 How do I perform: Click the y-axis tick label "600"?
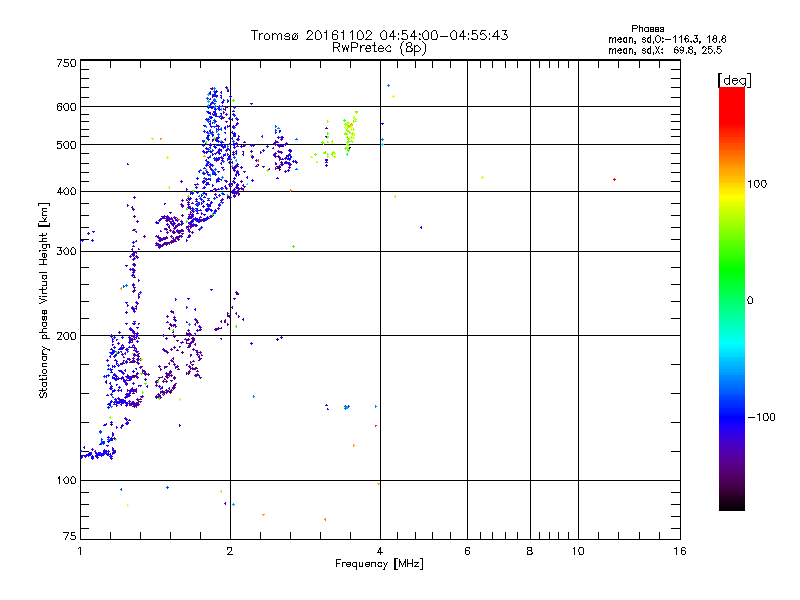pos(66,107)
